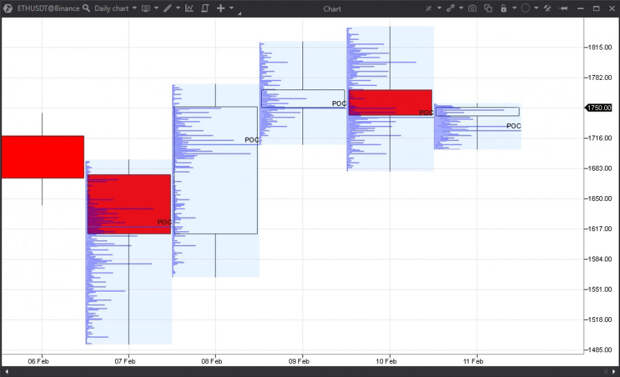Screen dimensions: 620x377
Task: Select the pencil drawing tool
Action: click(x=168, y=8)
